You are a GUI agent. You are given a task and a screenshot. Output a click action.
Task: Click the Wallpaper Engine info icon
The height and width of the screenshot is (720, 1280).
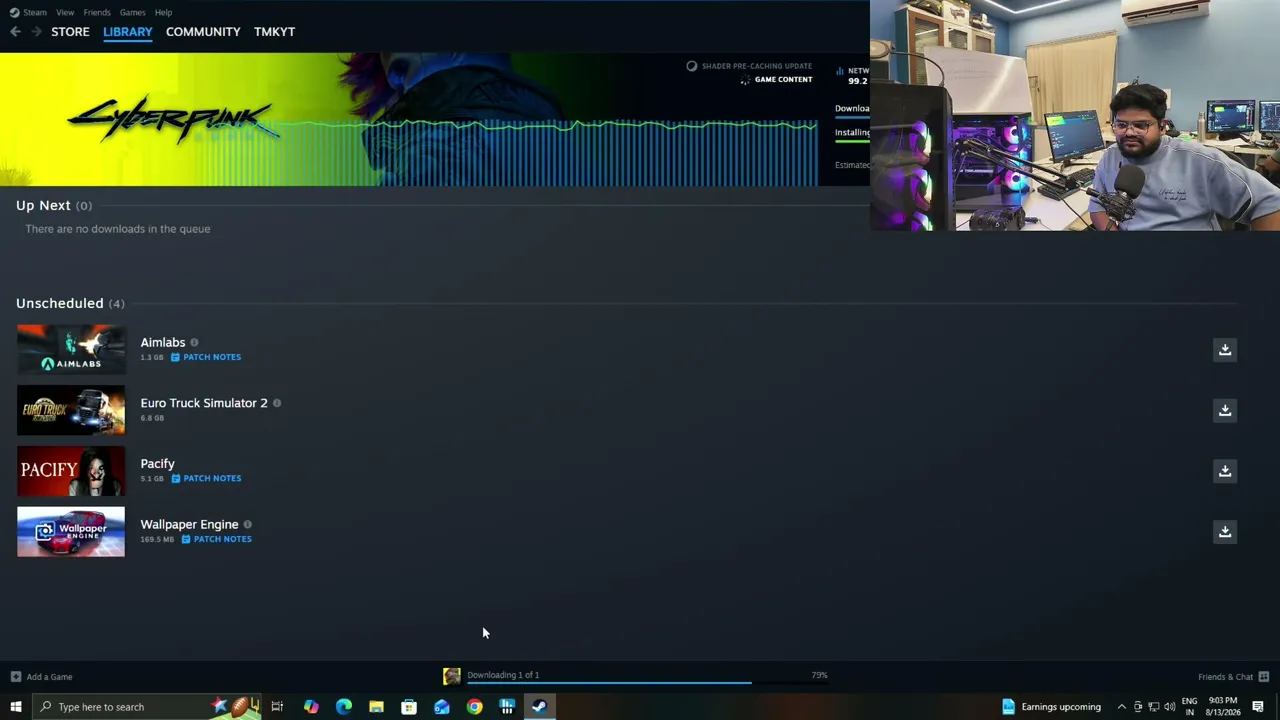(247, 524)
